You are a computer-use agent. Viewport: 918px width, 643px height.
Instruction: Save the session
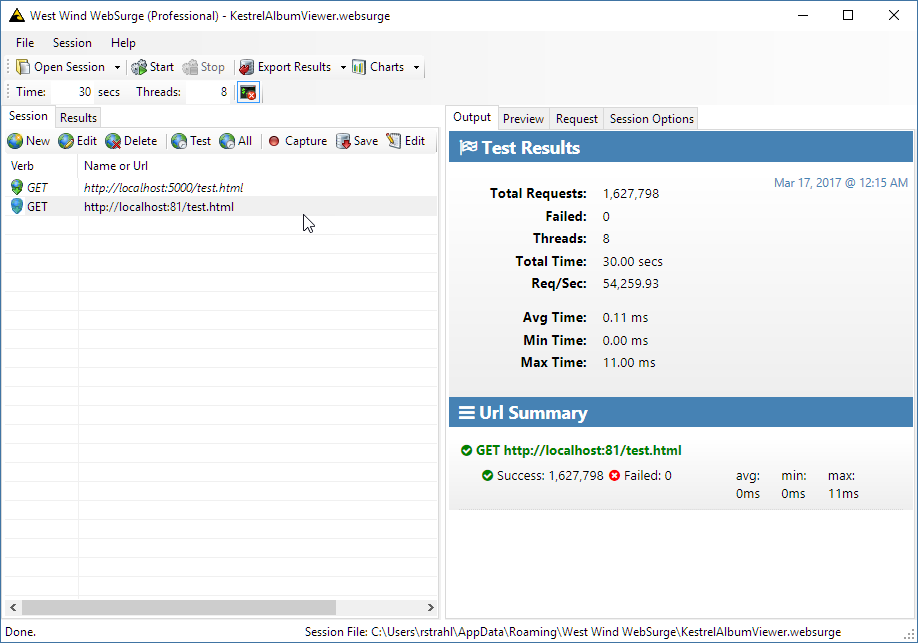(357, 141)
